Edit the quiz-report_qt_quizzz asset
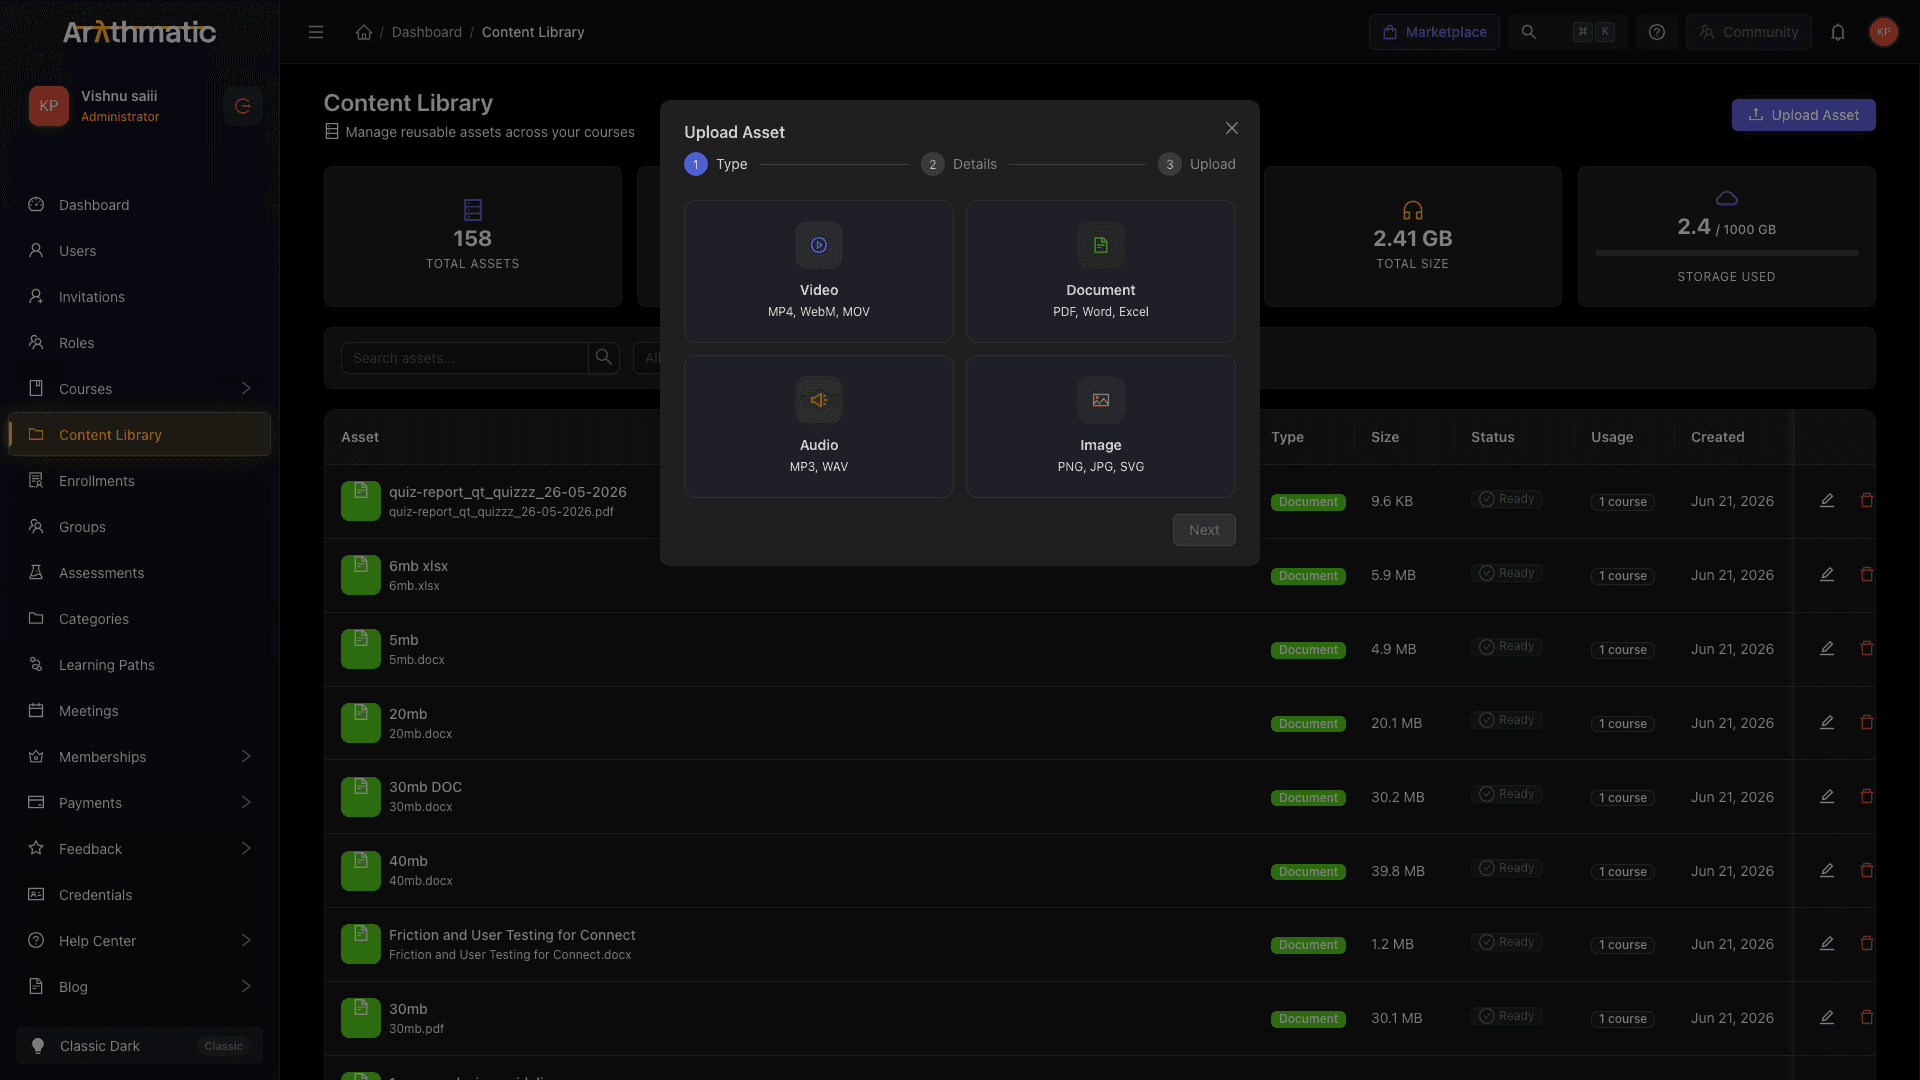The height and width of the screenshot is (1080, 1920). [1827, 500]
